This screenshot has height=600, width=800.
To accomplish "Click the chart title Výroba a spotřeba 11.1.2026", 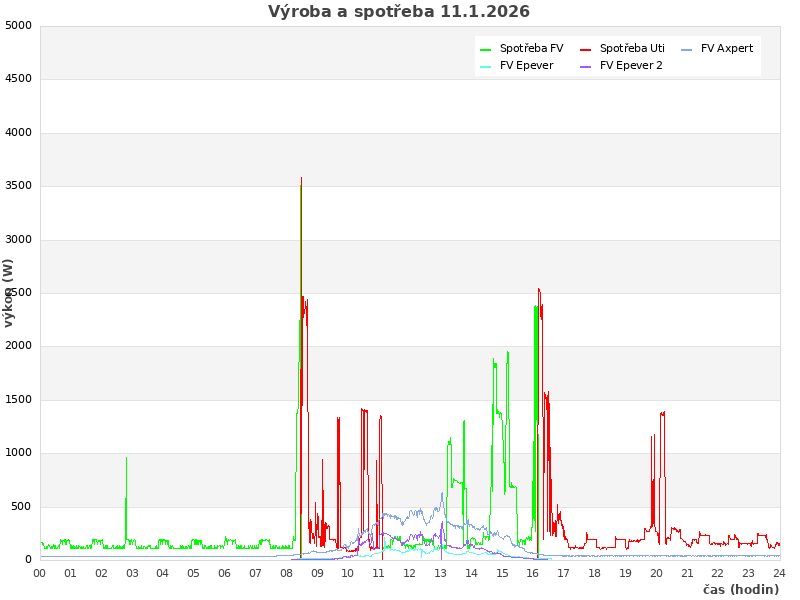I will 399,12.
